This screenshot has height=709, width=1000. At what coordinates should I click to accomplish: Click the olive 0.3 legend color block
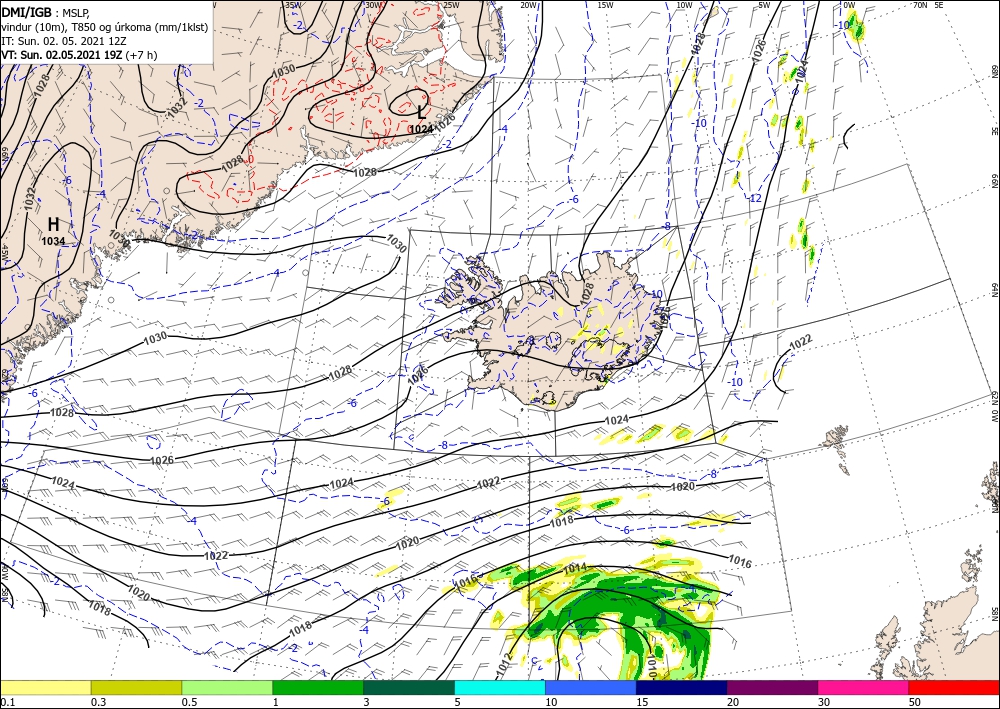(136, 687)
